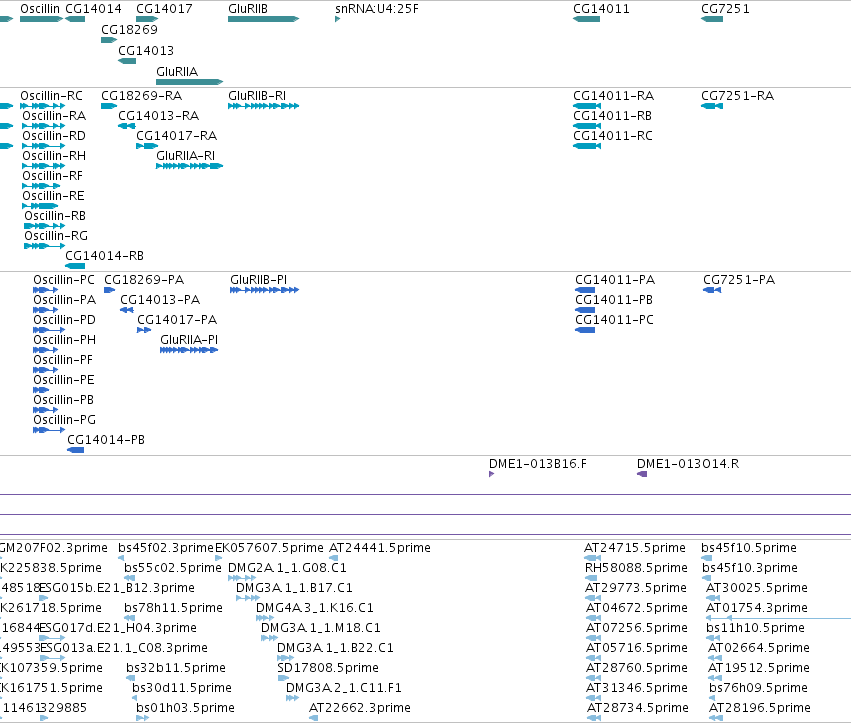The width and height of the screenshot is (851, 723).
Task: Select EST RH58088.5prime
Action: (636, 568)
